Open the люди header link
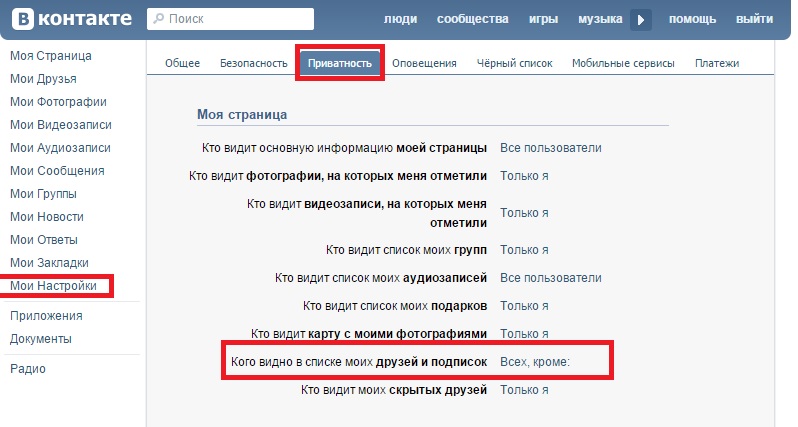The height and width of the screenshot is (427, 798). click(x=401, y=19)
